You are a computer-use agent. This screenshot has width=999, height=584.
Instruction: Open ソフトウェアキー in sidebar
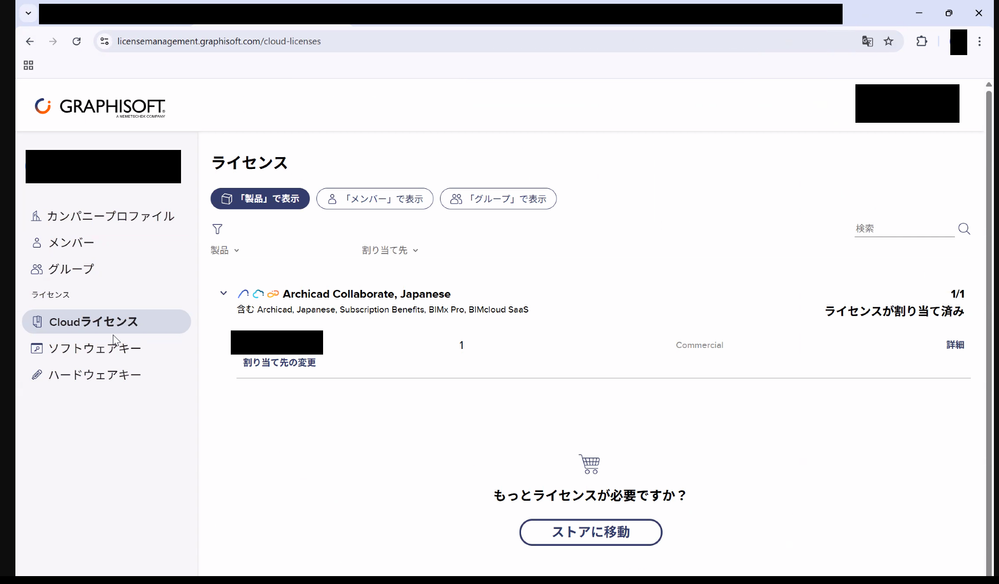click(86, 348)
